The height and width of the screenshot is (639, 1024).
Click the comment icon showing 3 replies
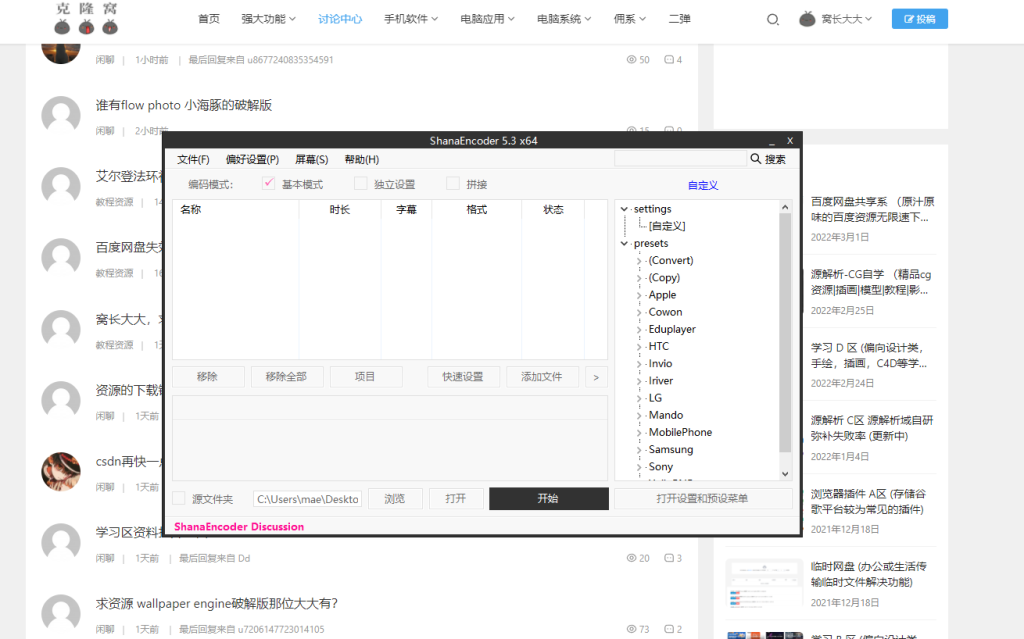tap(669, 558)
